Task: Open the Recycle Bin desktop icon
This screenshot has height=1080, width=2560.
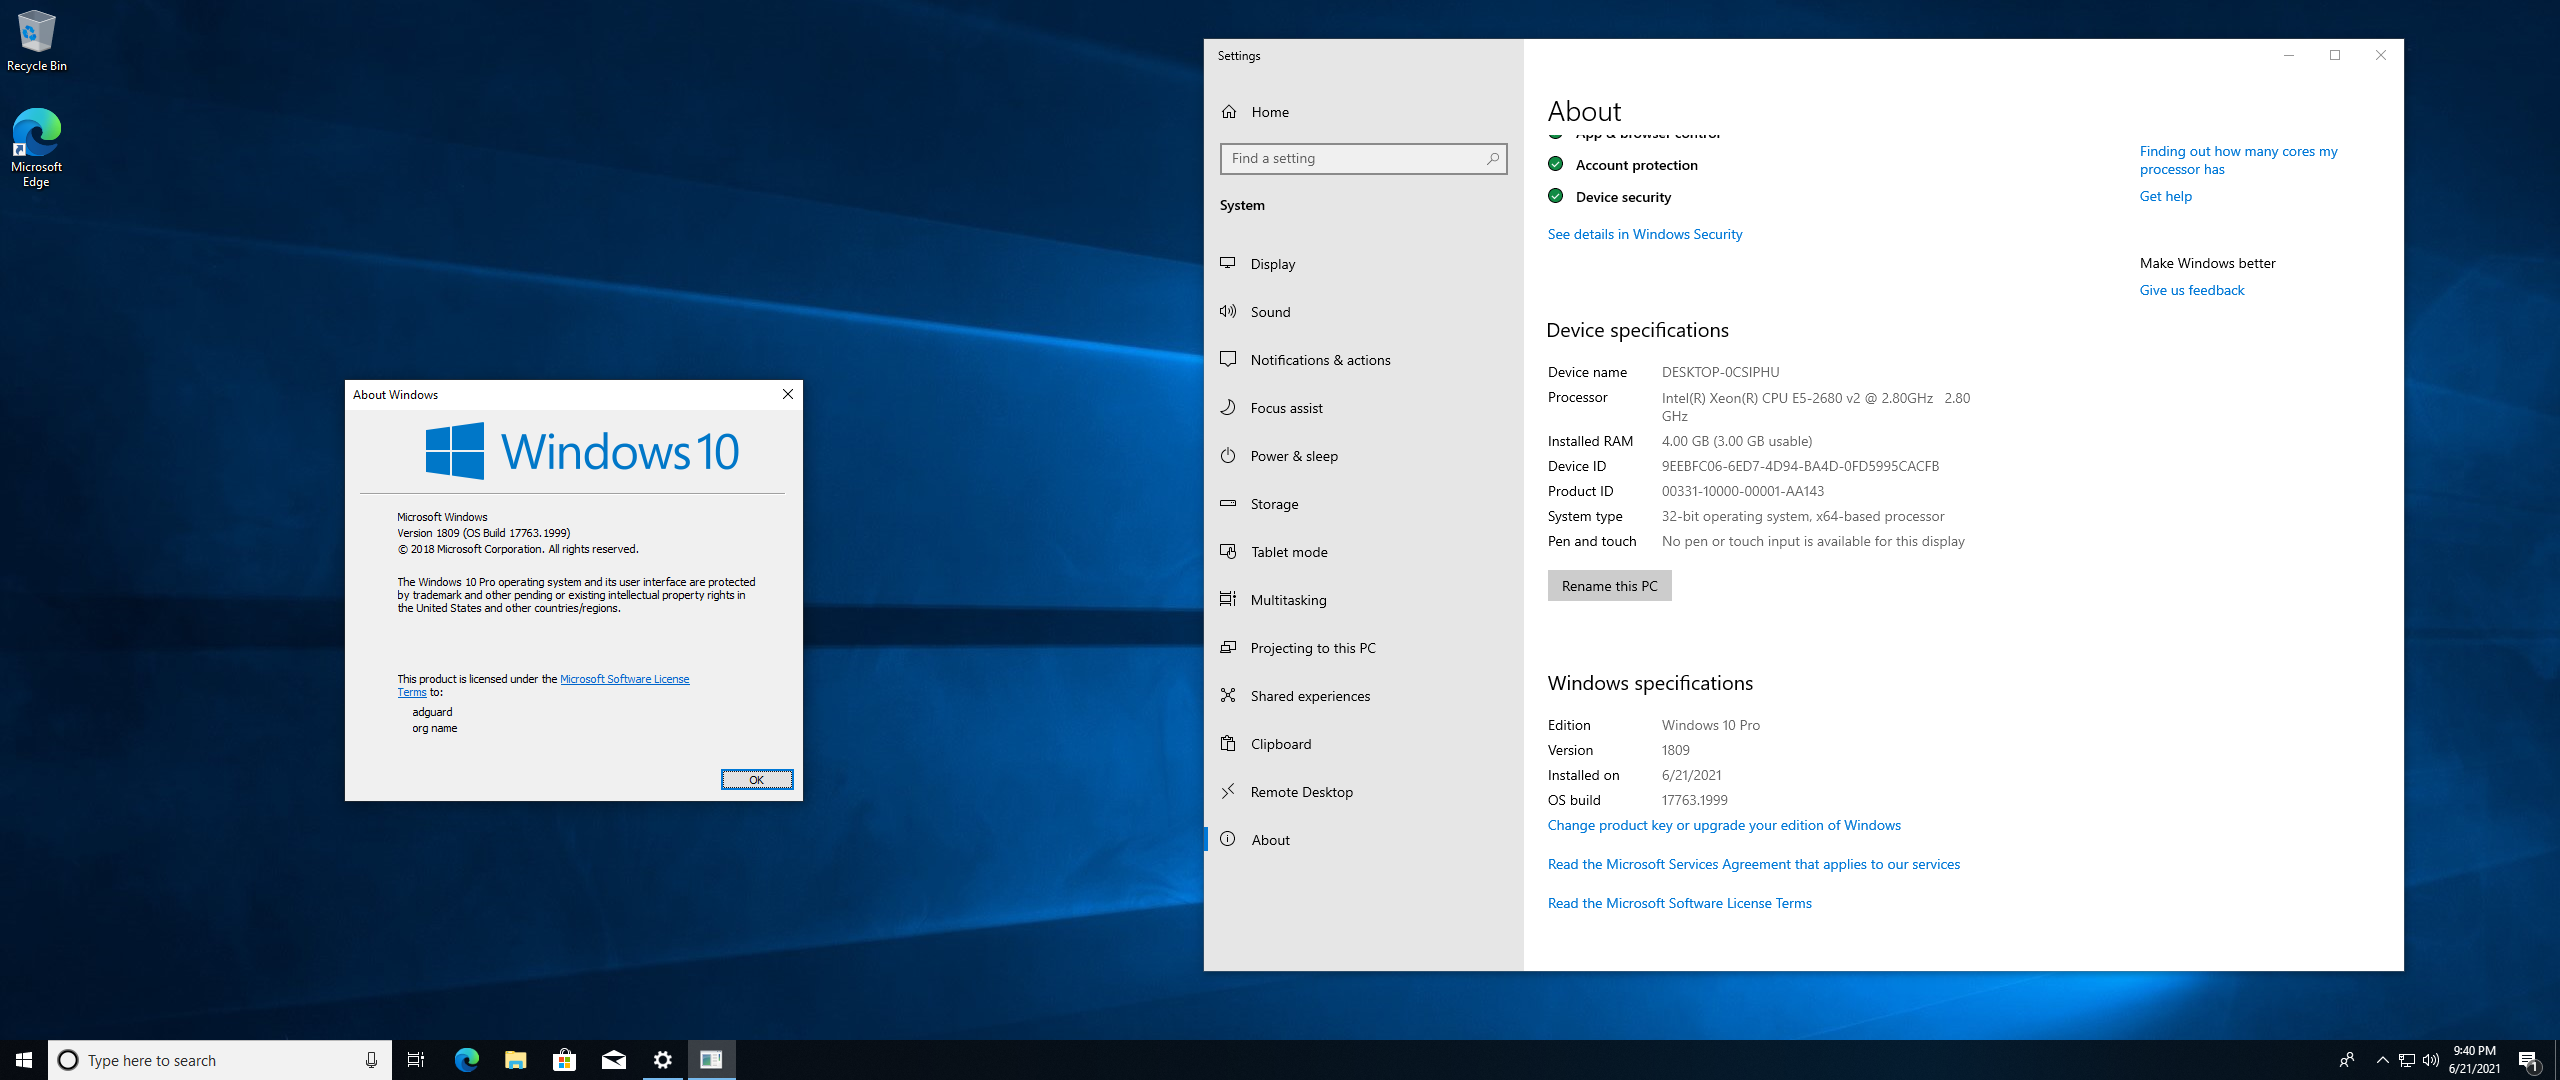Action: point(36,41)
